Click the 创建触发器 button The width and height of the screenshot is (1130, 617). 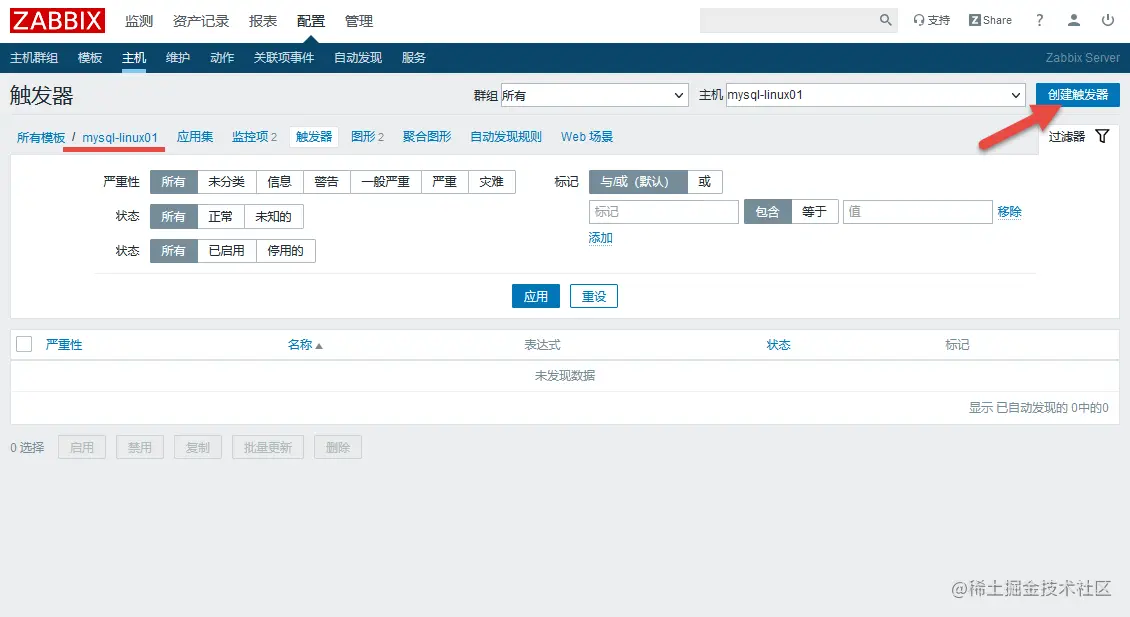1076,94
